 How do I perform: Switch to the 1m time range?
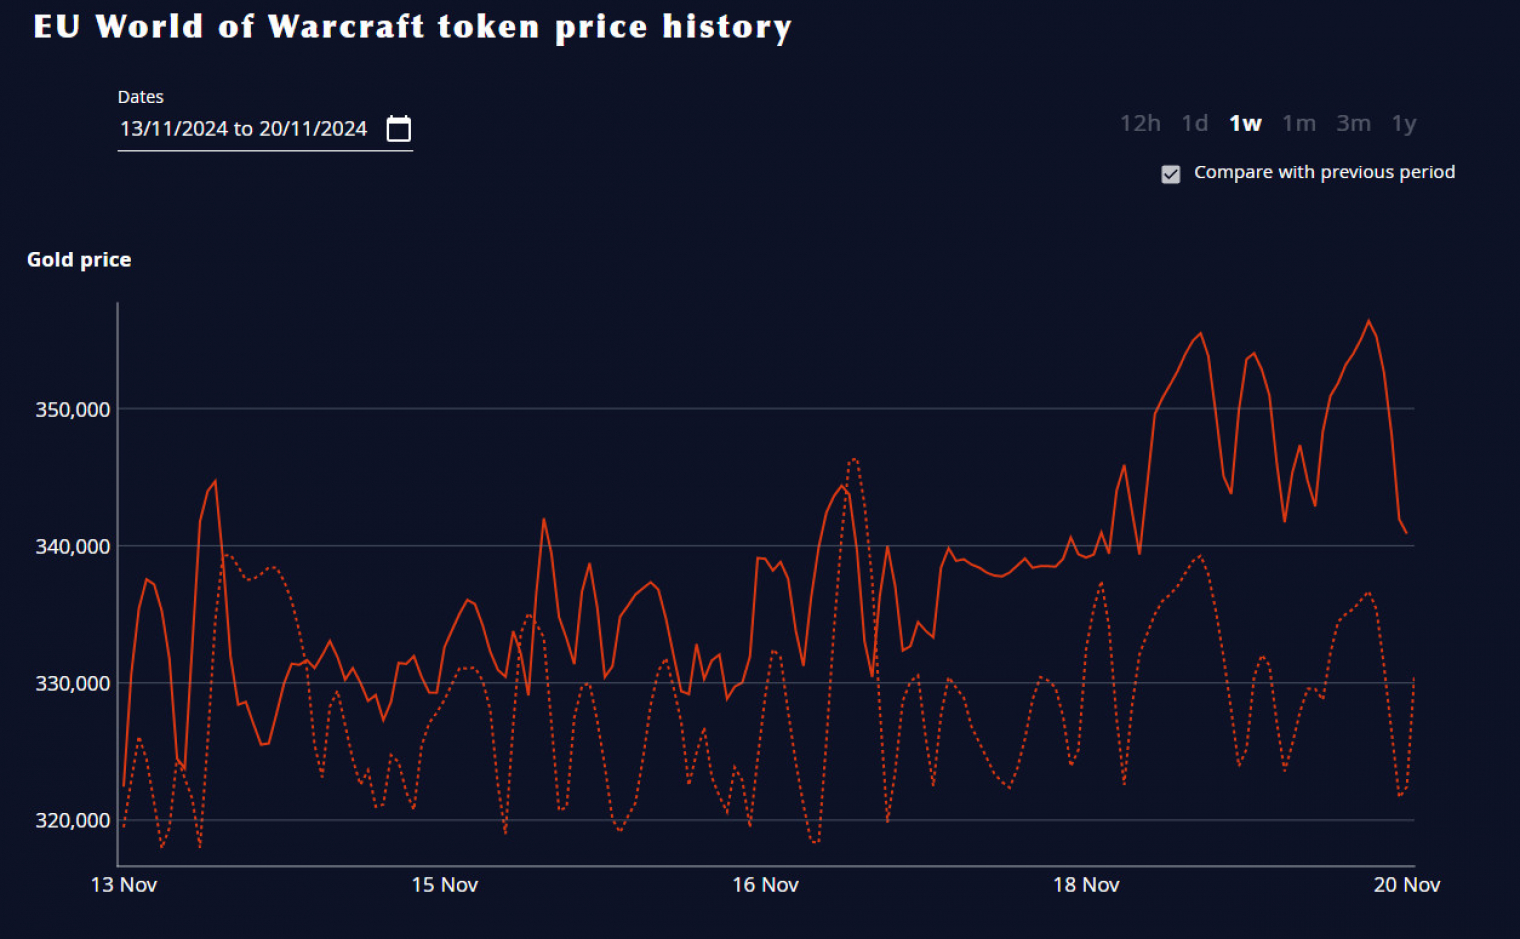click(x=1299, y=123)
